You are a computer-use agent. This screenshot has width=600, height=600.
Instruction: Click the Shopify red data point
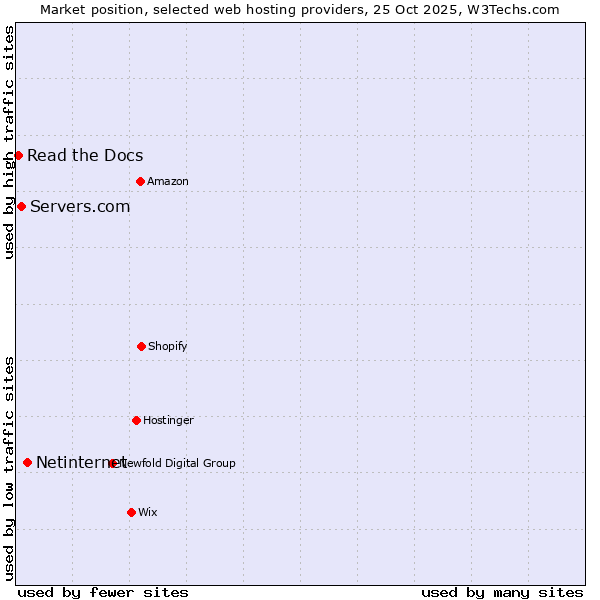tap(141, 346)
